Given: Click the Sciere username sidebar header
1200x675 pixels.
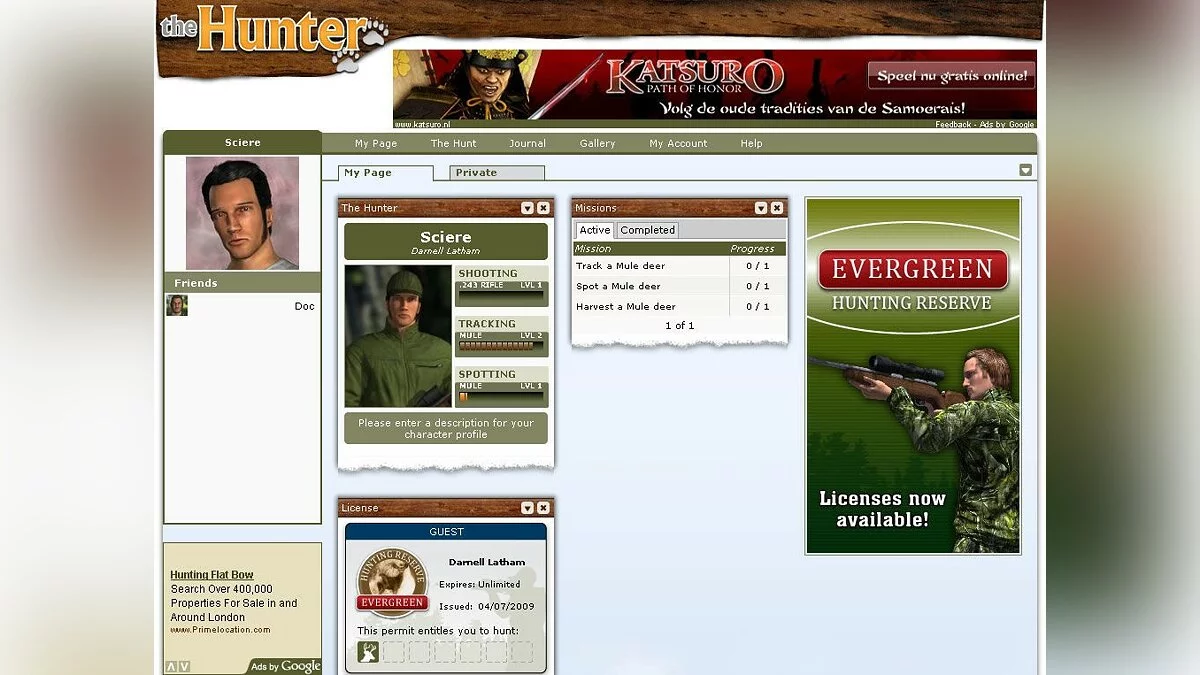Looking at the screenshot, I should point(242,142).
